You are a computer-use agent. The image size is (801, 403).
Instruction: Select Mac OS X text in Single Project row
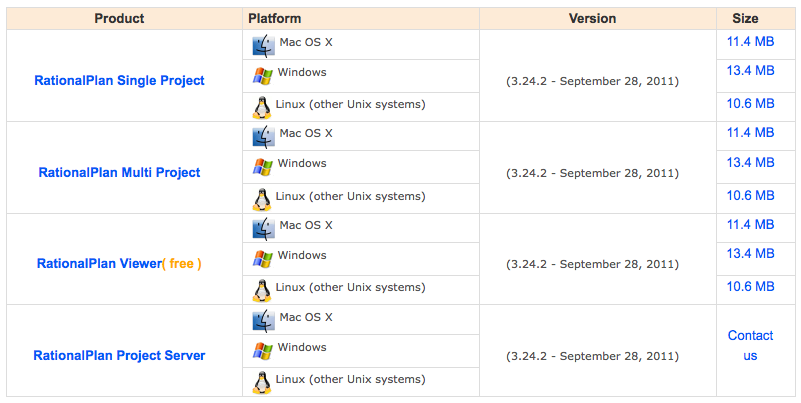point(306,42)
